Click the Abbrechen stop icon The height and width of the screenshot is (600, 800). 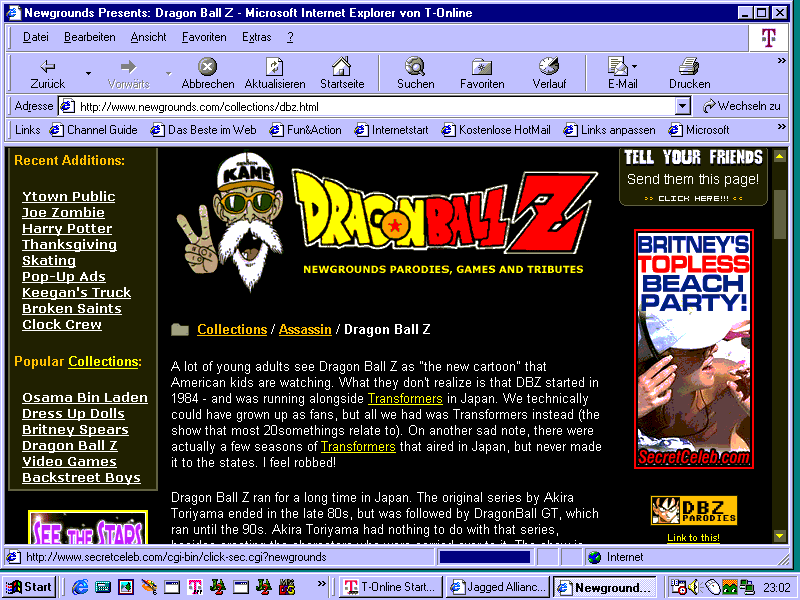[x=207, y=67]
